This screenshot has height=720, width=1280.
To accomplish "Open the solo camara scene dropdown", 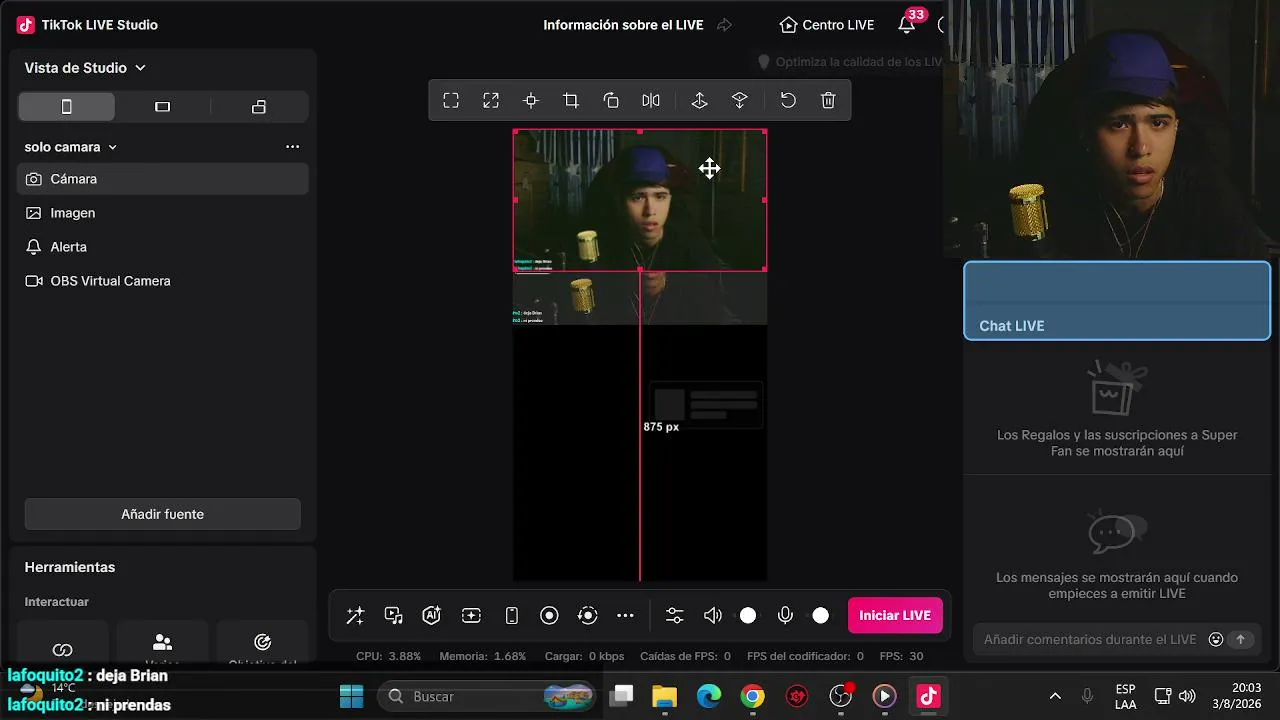I will pos(71,147).
